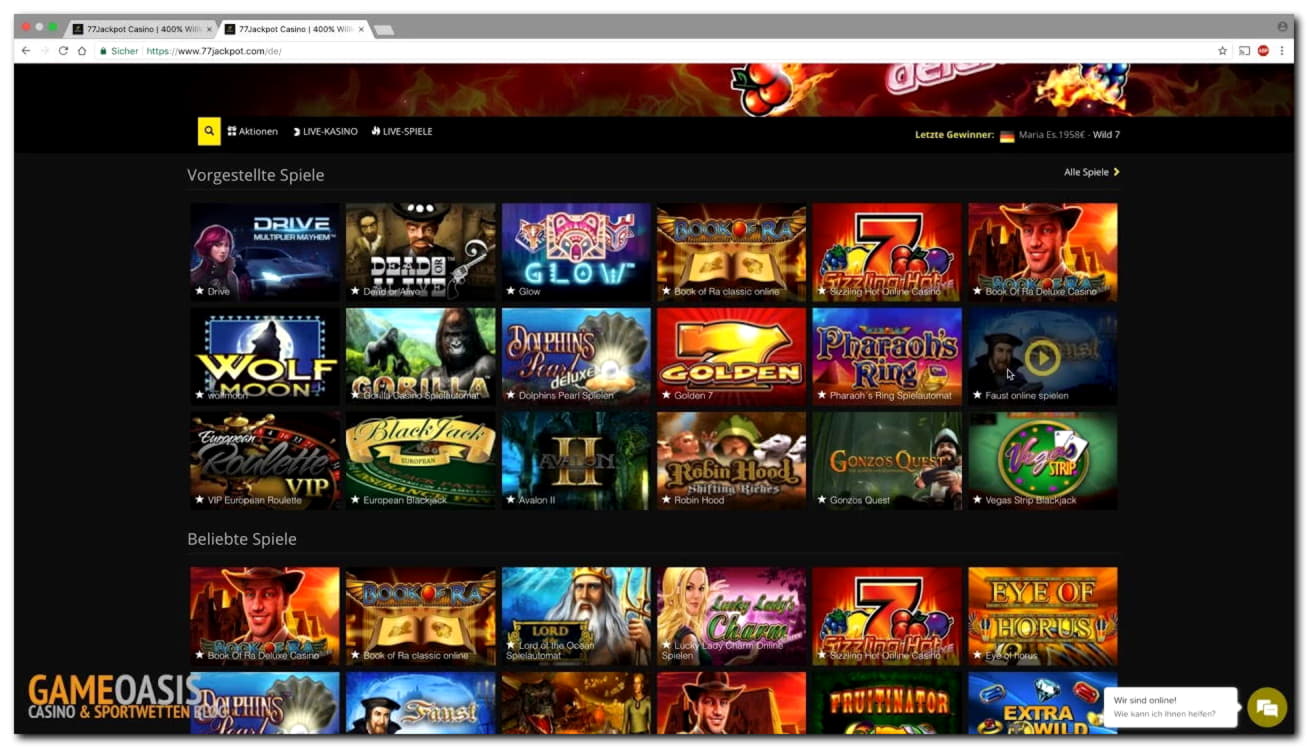Open the Wolf Moon game thumbnail
Viewport: 1308px width, 748px height.
coord(265,356)
